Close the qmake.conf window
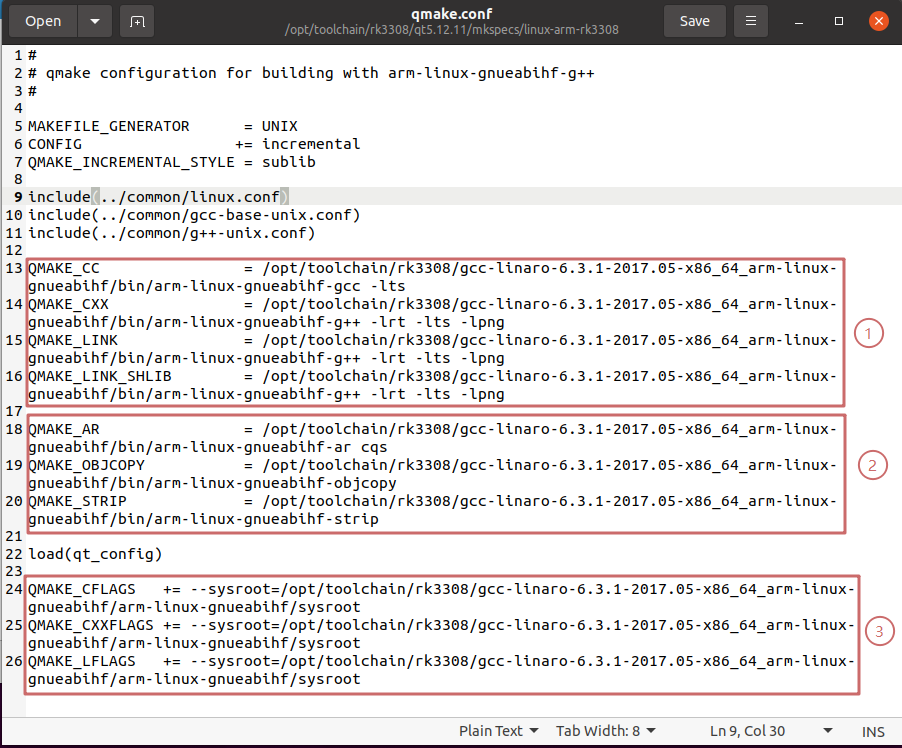This screenshot has width=902, height=748. coord(877,21)
